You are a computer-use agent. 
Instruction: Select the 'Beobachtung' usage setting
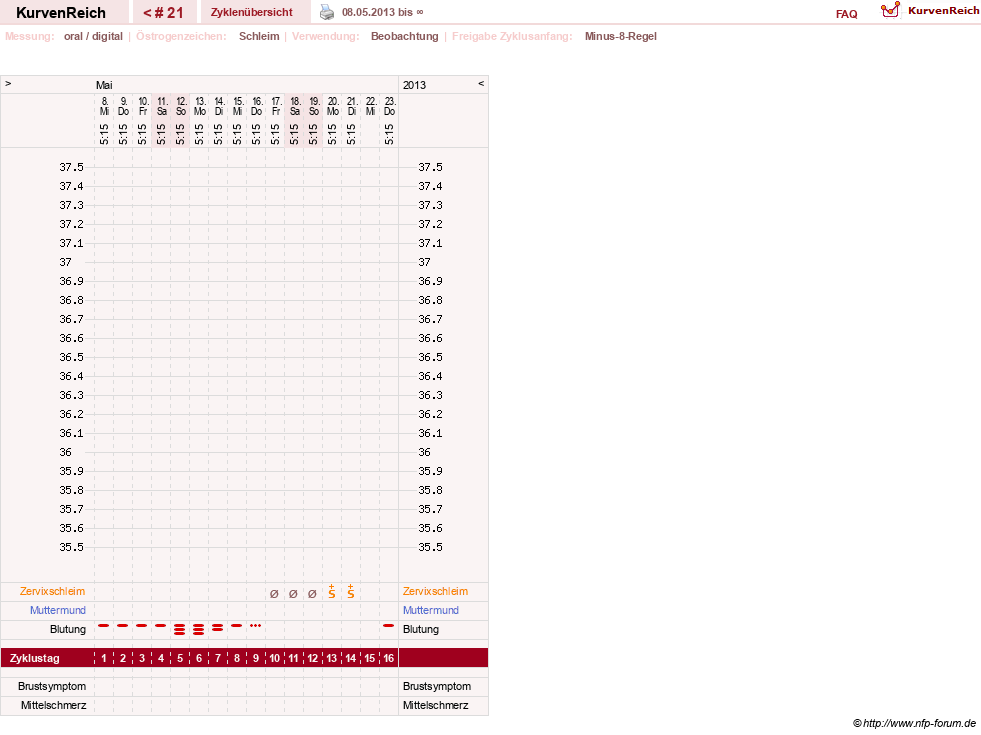pos(405,36)
